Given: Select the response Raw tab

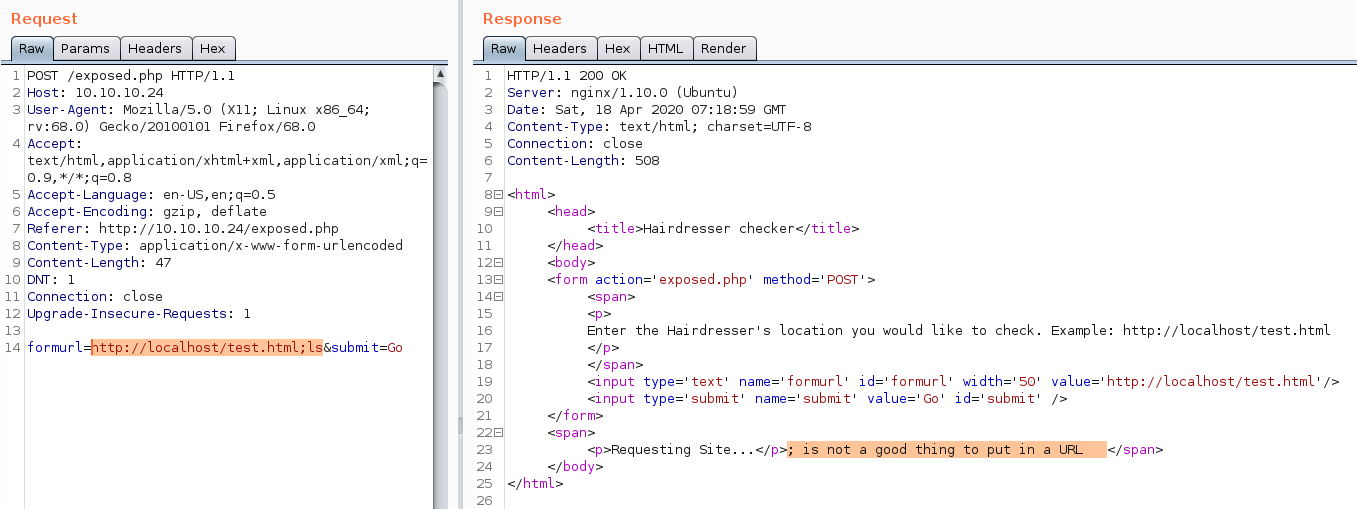Looking at the screenshot, I should [504, 48].
